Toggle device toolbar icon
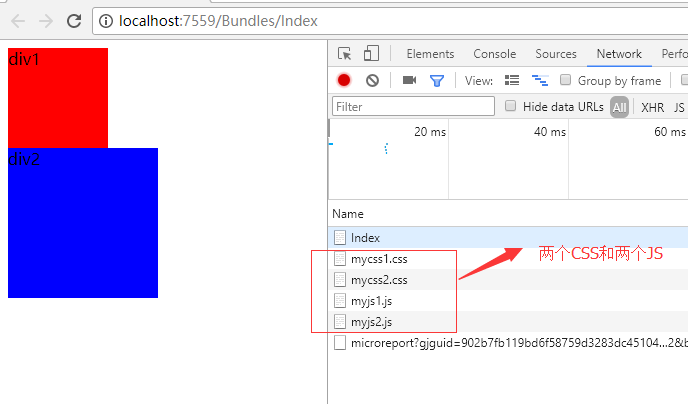 pyautogui.click(x=371, y=54)
